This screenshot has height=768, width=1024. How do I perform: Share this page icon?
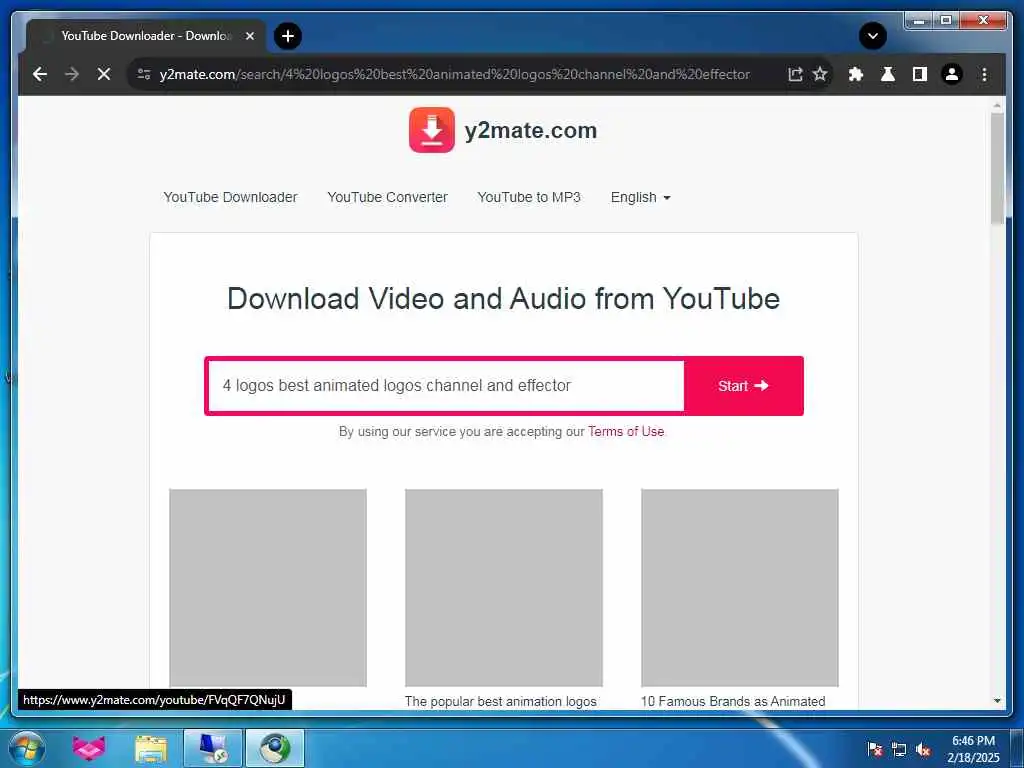(795, 74)
